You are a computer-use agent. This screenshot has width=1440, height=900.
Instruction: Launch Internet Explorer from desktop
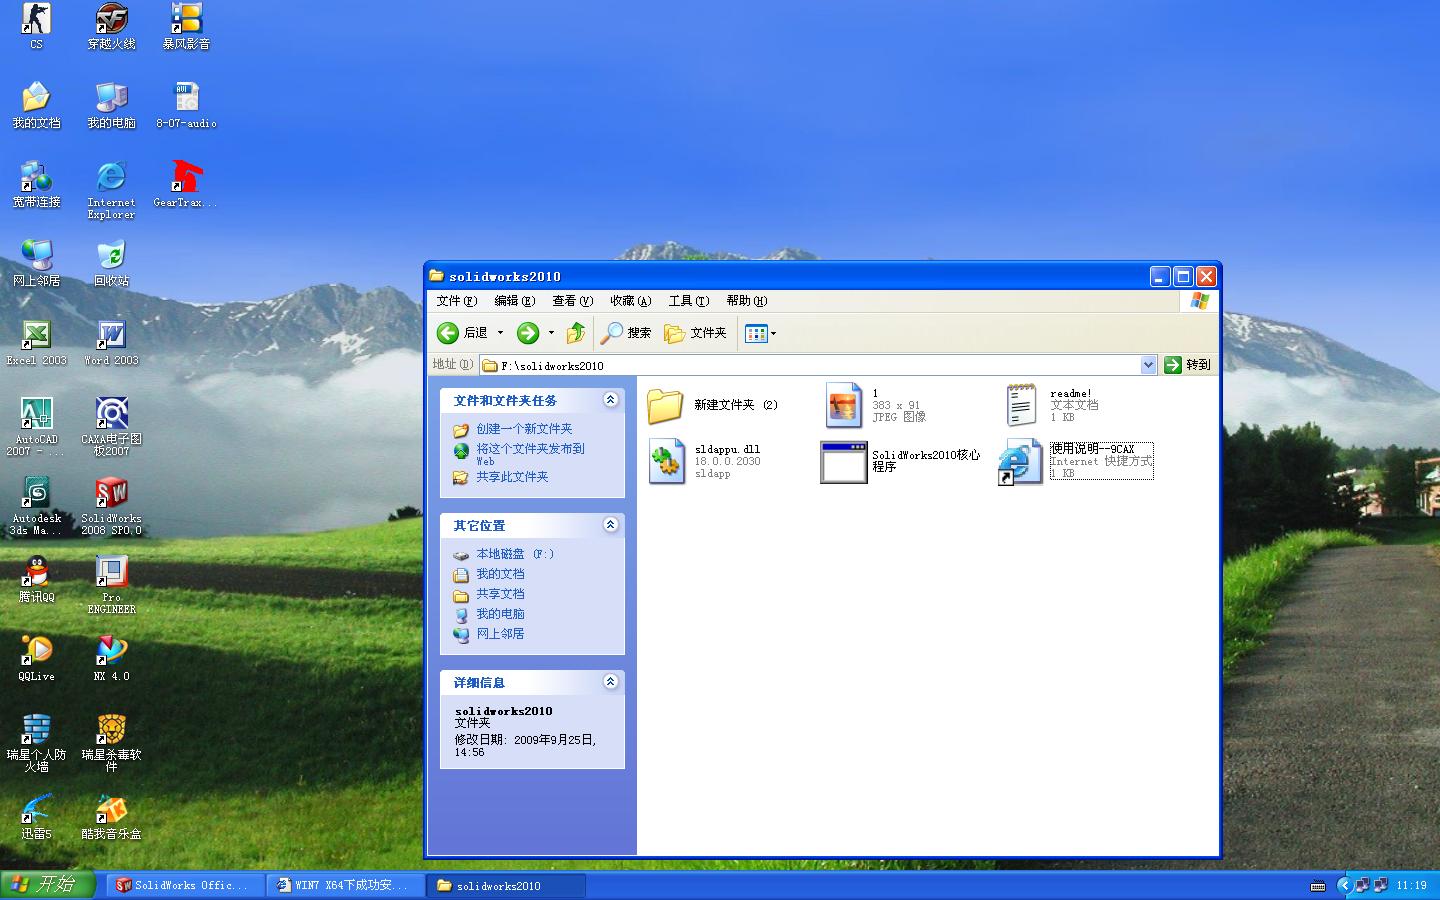pyautogui.click(x=111, y=189)
